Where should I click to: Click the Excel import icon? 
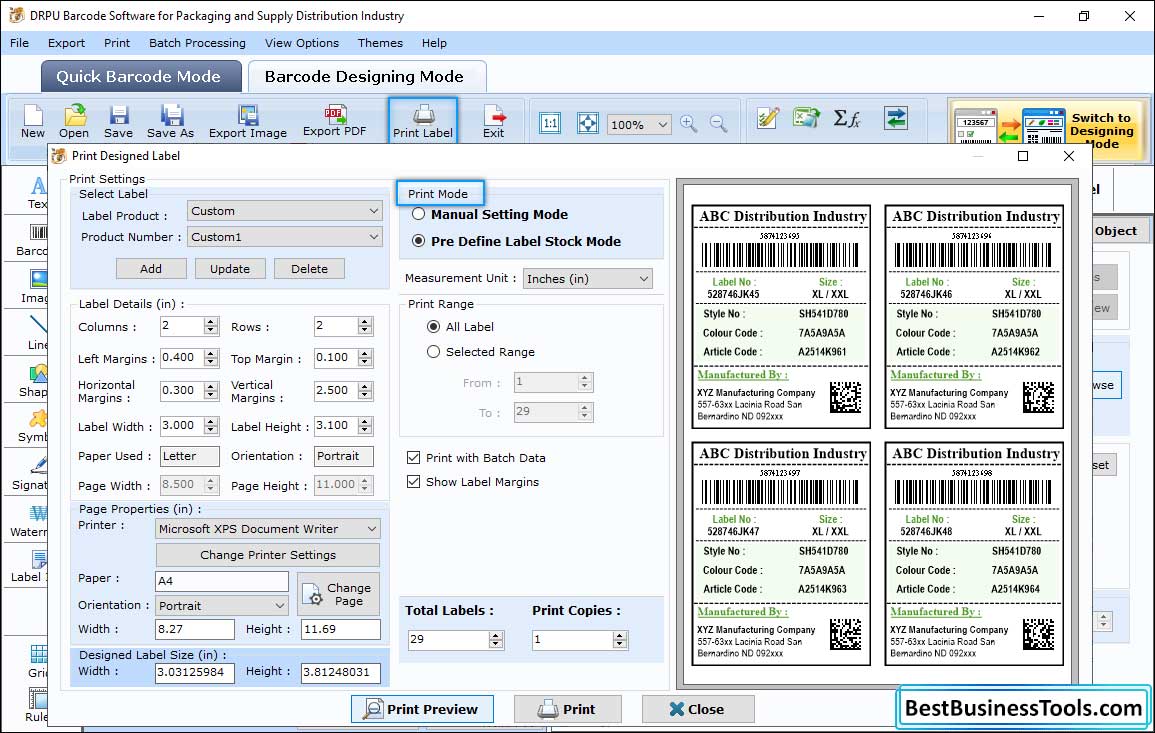pyautogui.click(x=807, y=118)
